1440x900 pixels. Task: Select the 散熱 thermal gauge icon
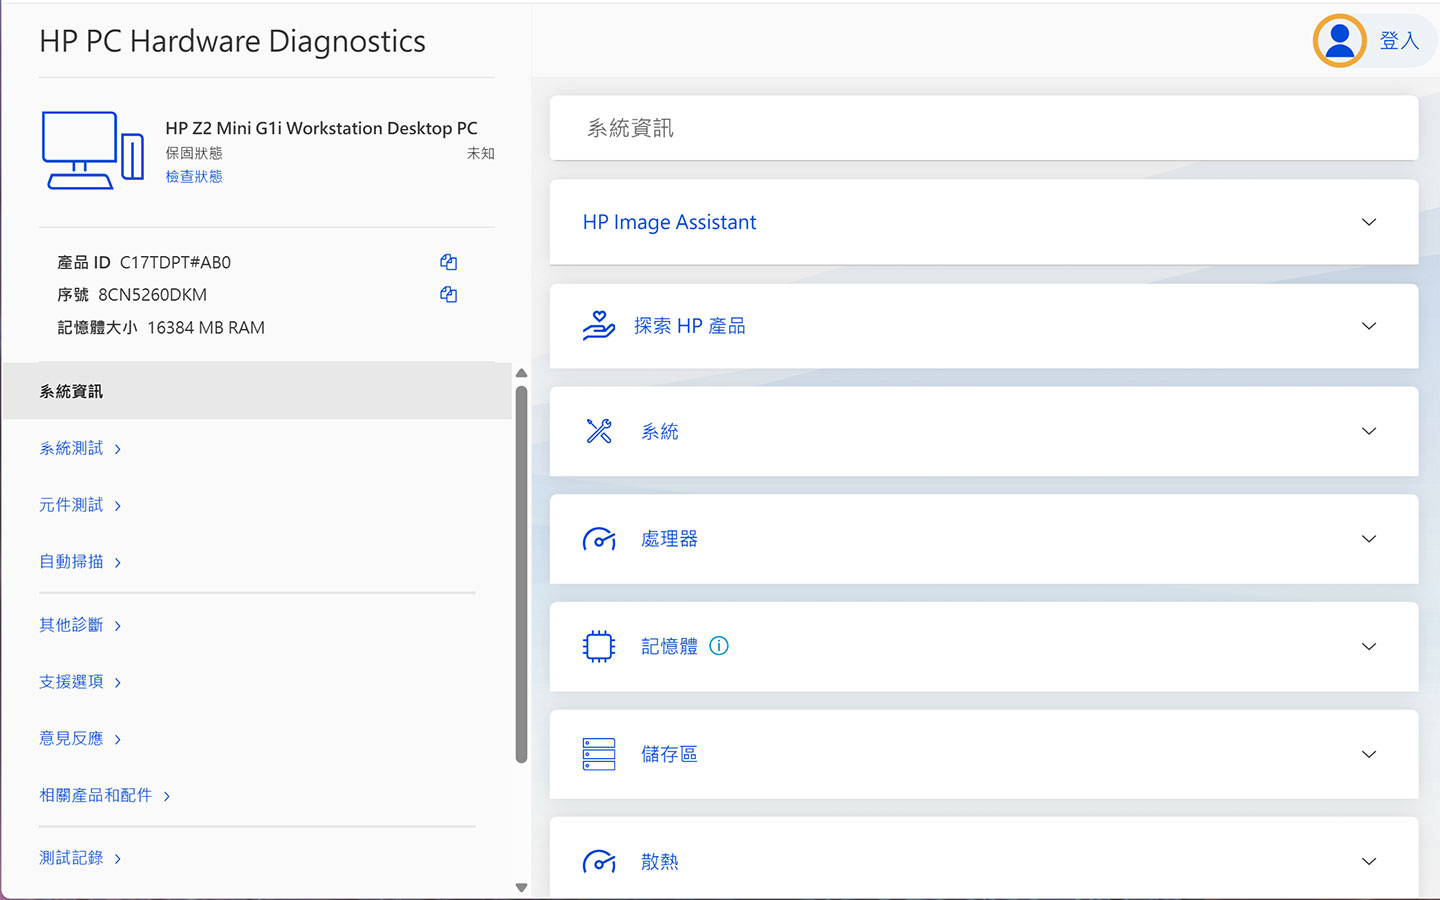point(598,860)
